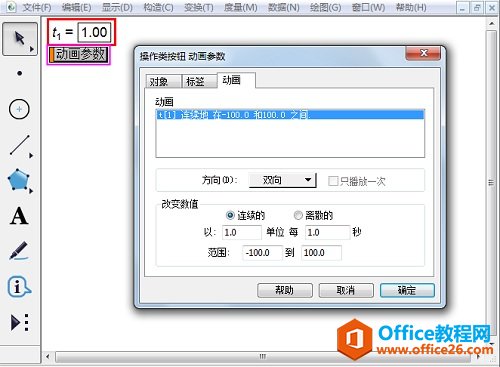Select 离散的 radio button
This screenshot has width=500, height=367.
coord(298,215)
